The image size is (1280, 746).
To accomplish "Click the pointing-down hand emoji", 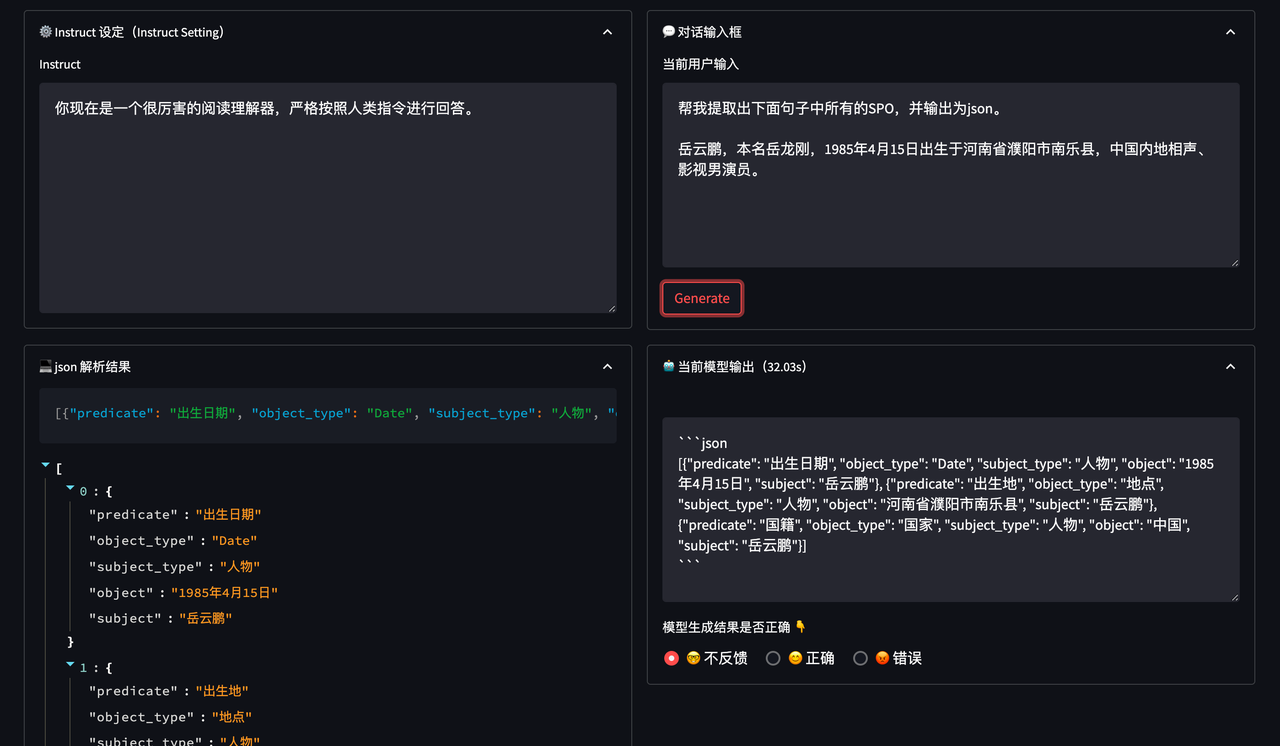I will [x=800, y=627].
